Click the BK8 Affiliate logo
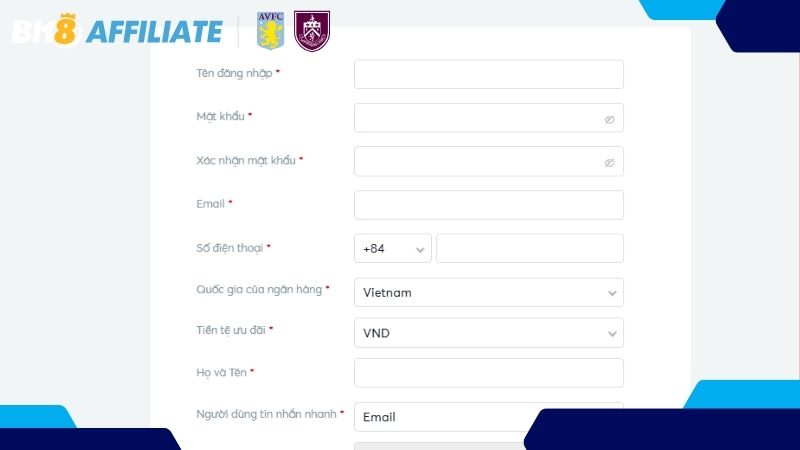Viewport: 800px width, 450px height. click(116, 31)
